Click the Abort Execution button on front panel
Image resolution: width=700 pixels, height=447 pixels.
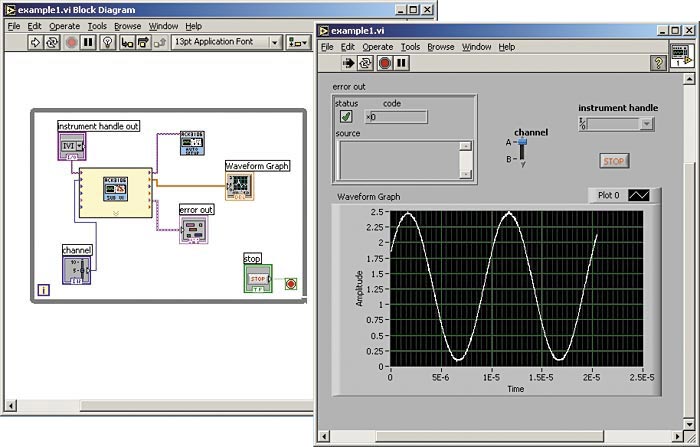tap(384, 63)
